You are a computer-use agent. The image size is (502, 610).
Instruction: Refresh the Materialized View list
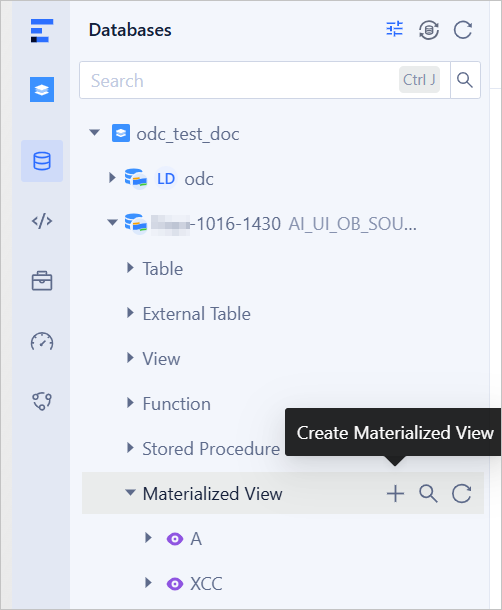(462, 493)
